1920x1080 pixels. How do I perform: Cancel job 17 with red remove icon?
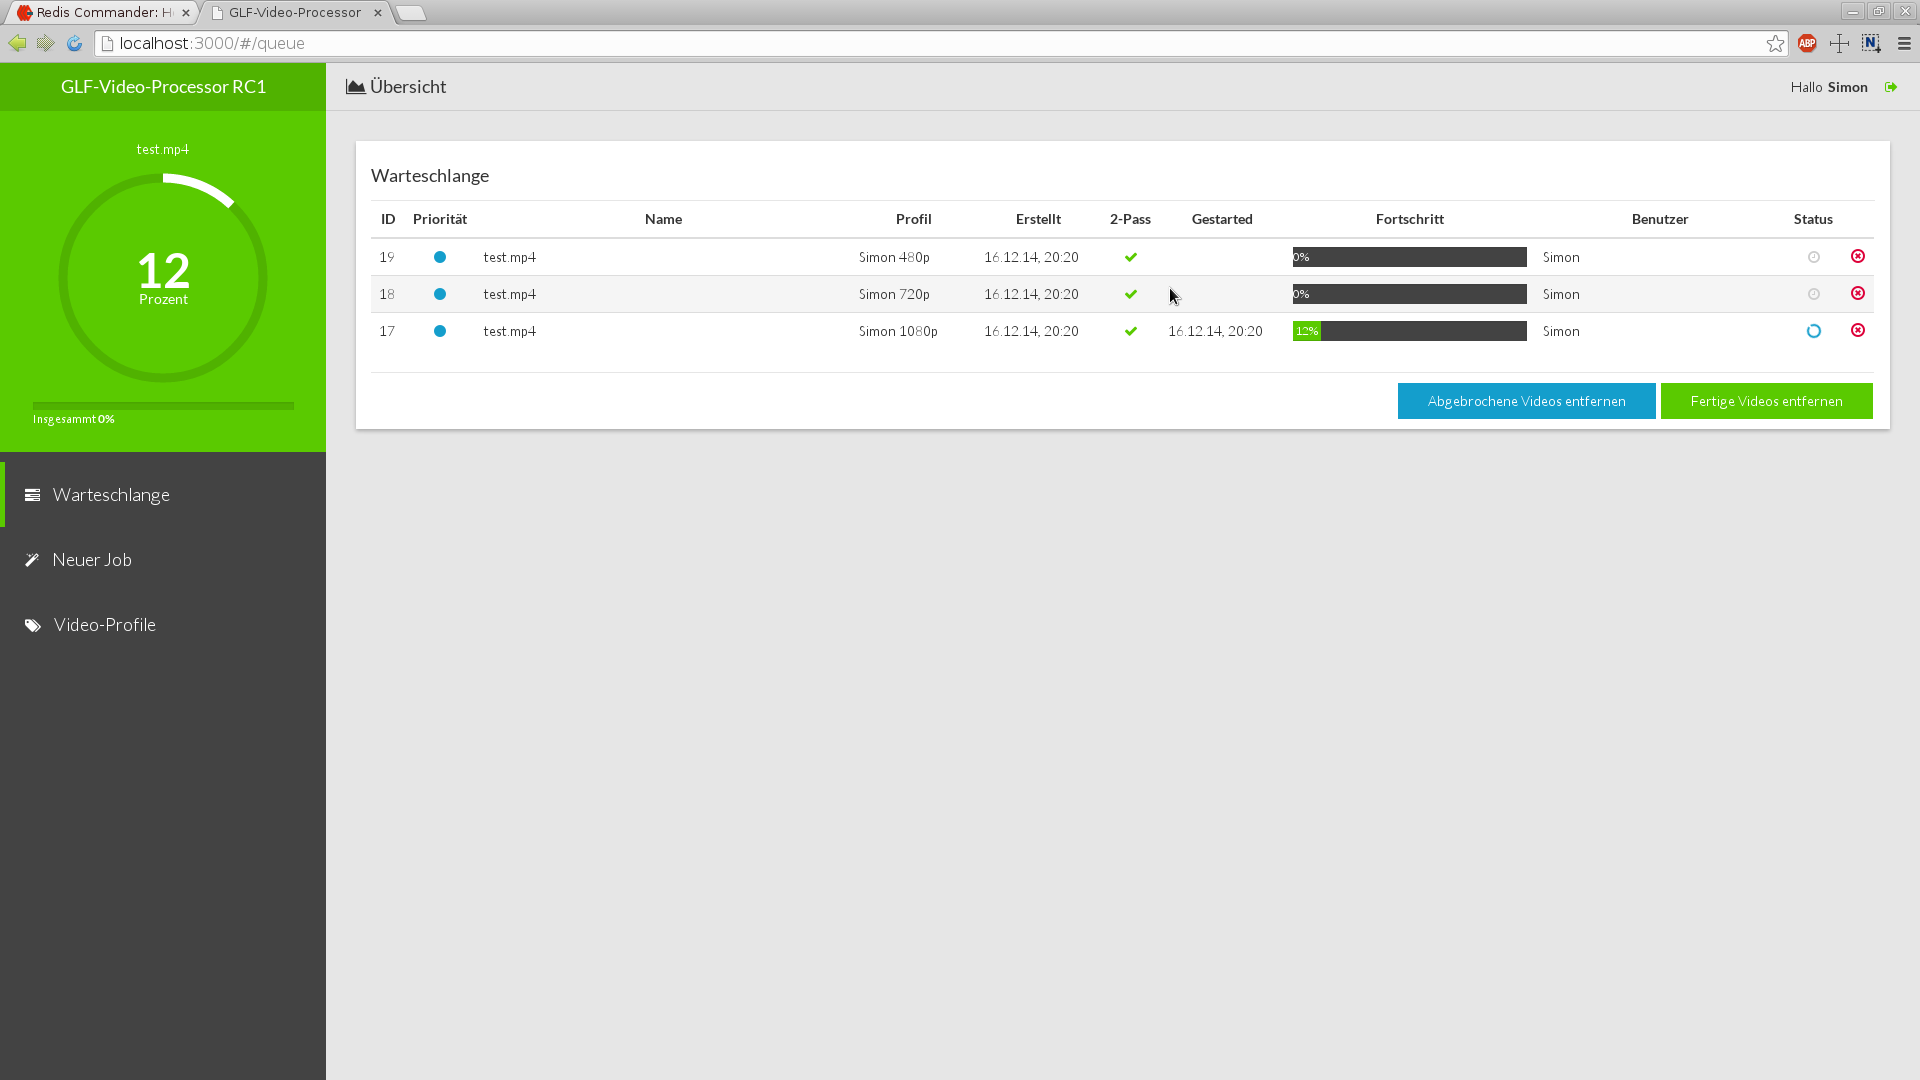click(x=1858, y=330)
